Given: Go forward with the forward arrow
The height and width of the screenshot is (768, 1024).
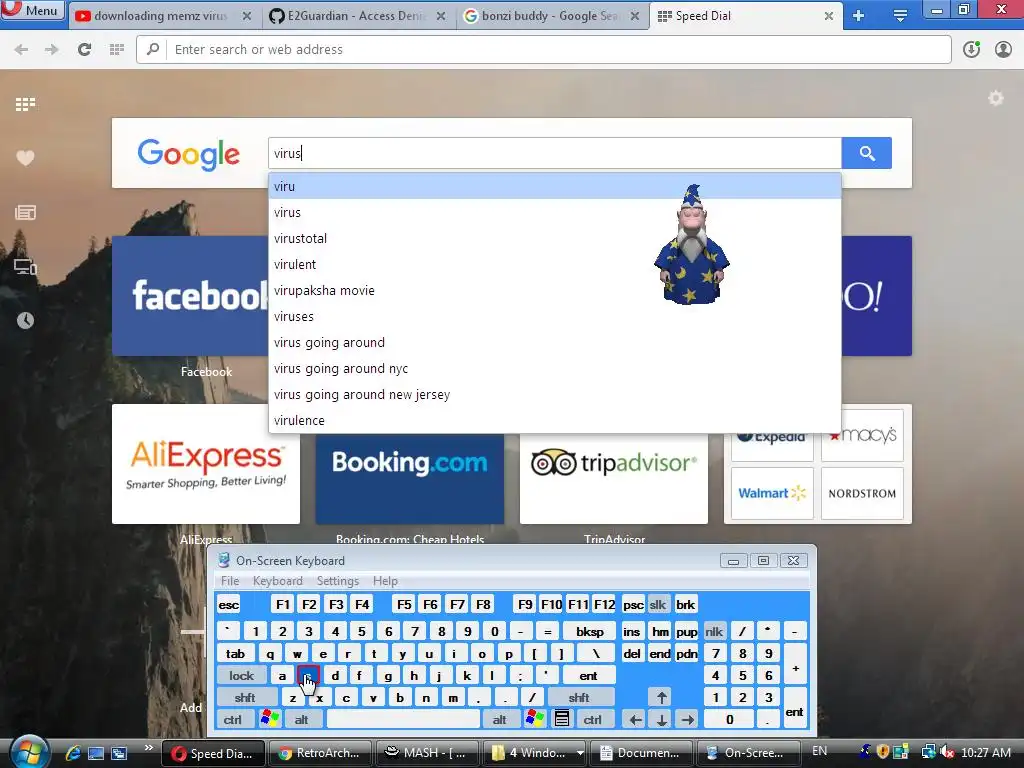Looking at the screenshot, I should [52, 50].
